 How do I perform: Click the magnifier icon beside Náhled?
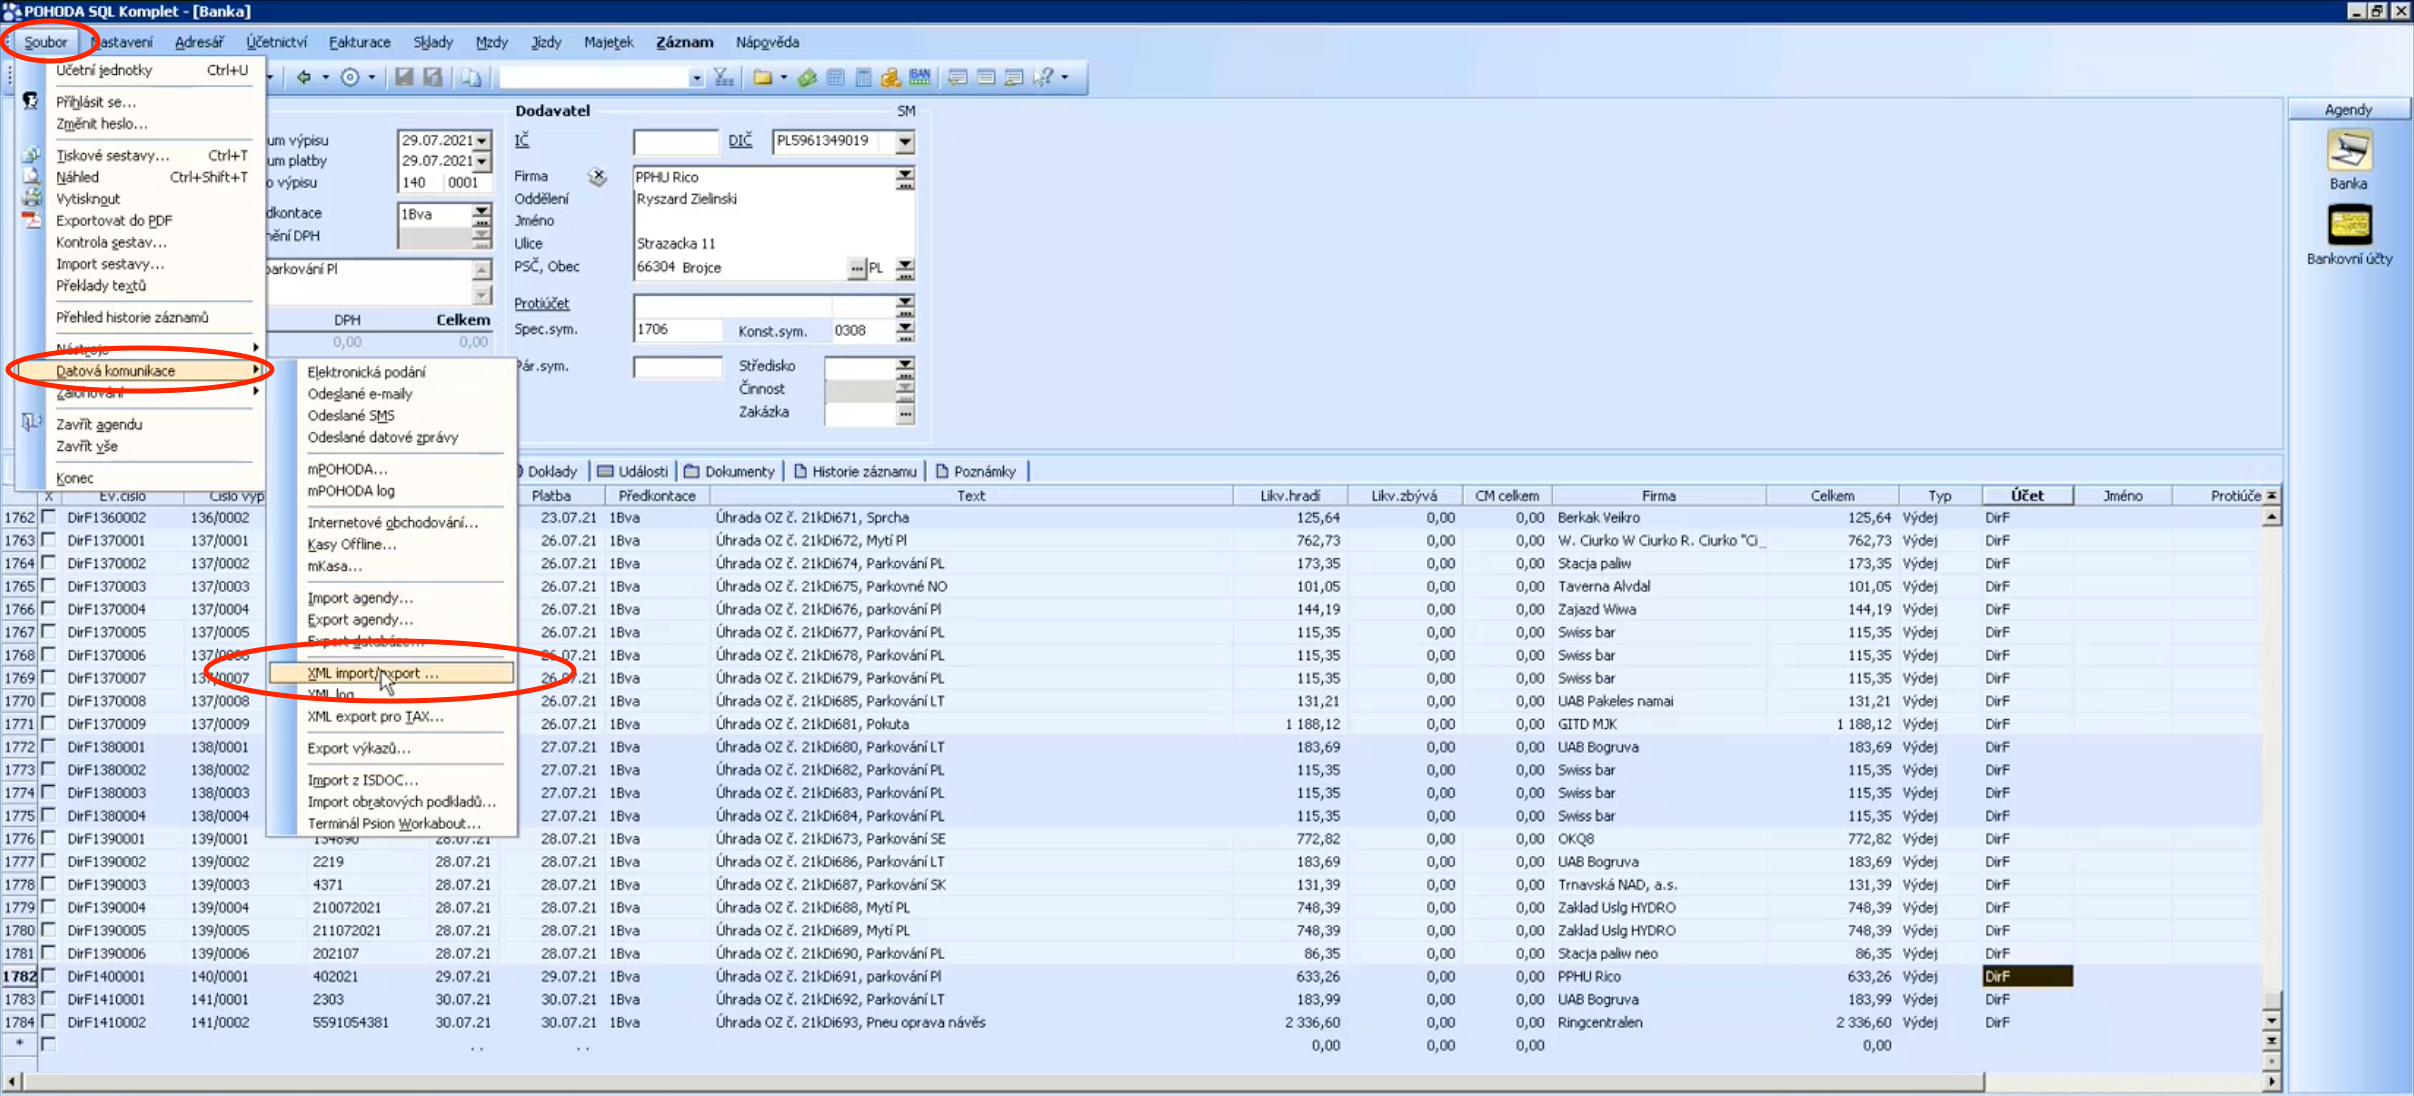pos(32,176)
